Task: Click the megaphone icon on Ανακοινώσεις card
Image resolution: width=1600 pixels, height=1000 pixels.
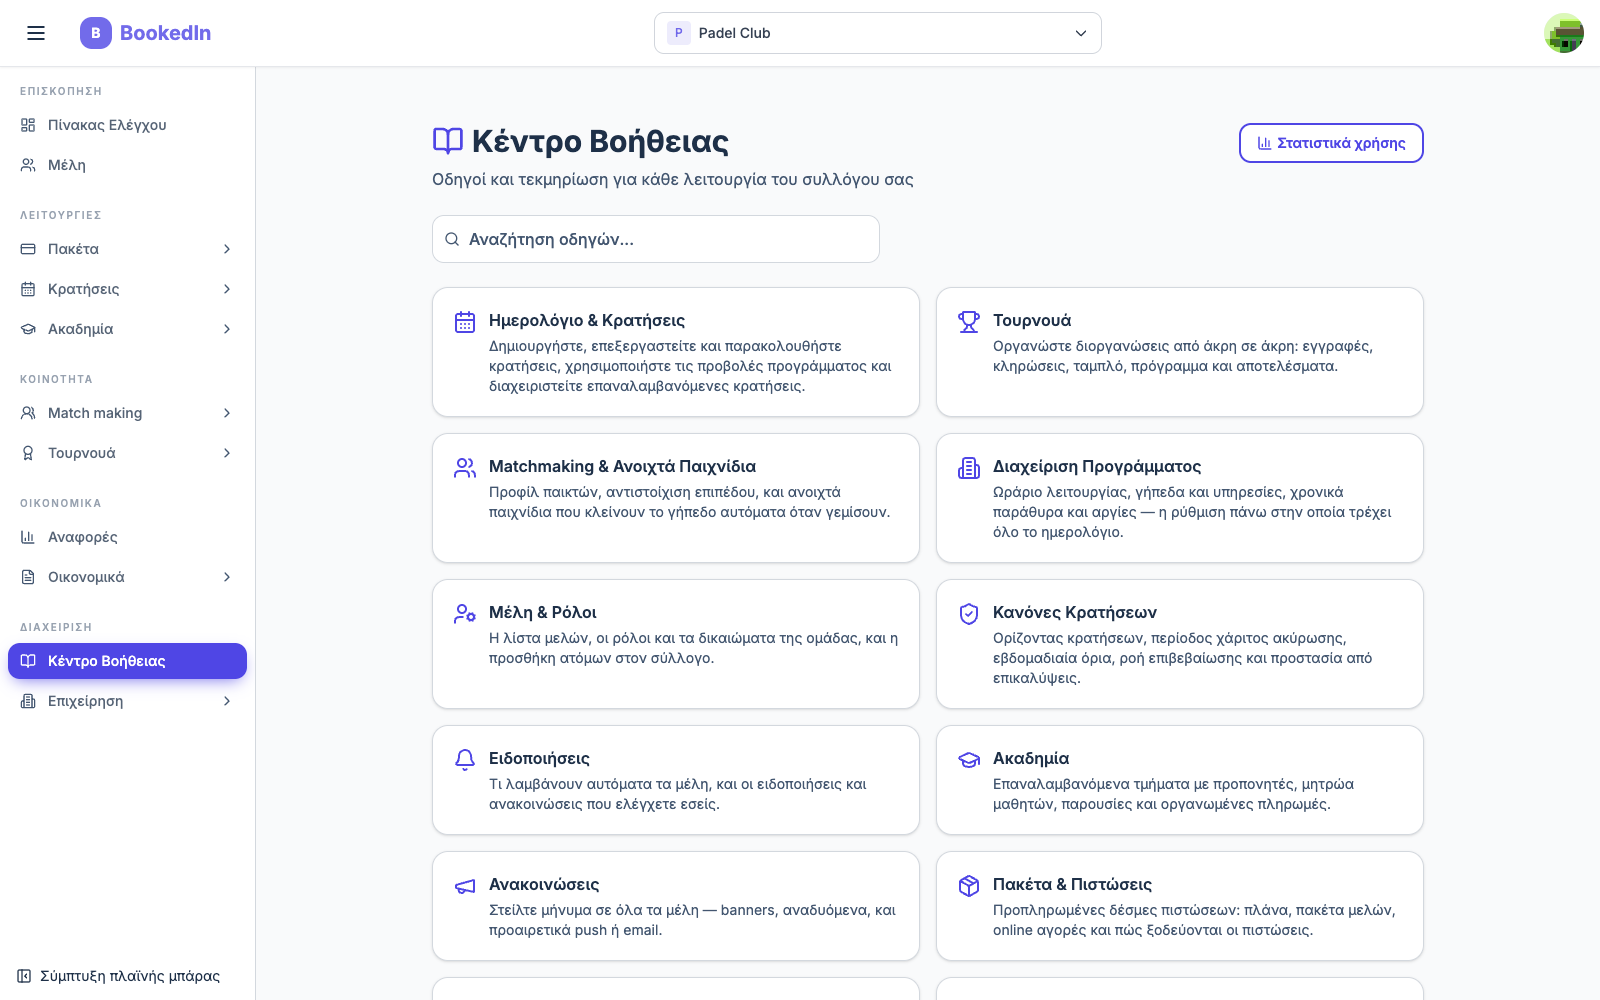Action: tap(465, 886)
